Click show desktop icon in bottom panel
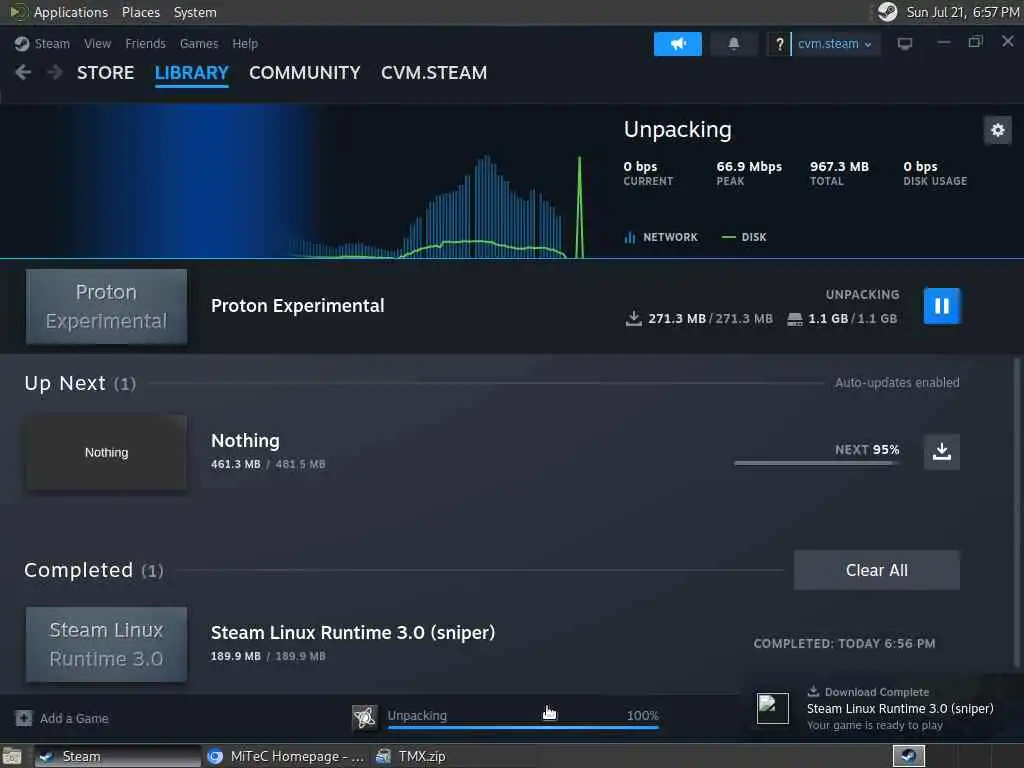 click(x=12, y=757)
